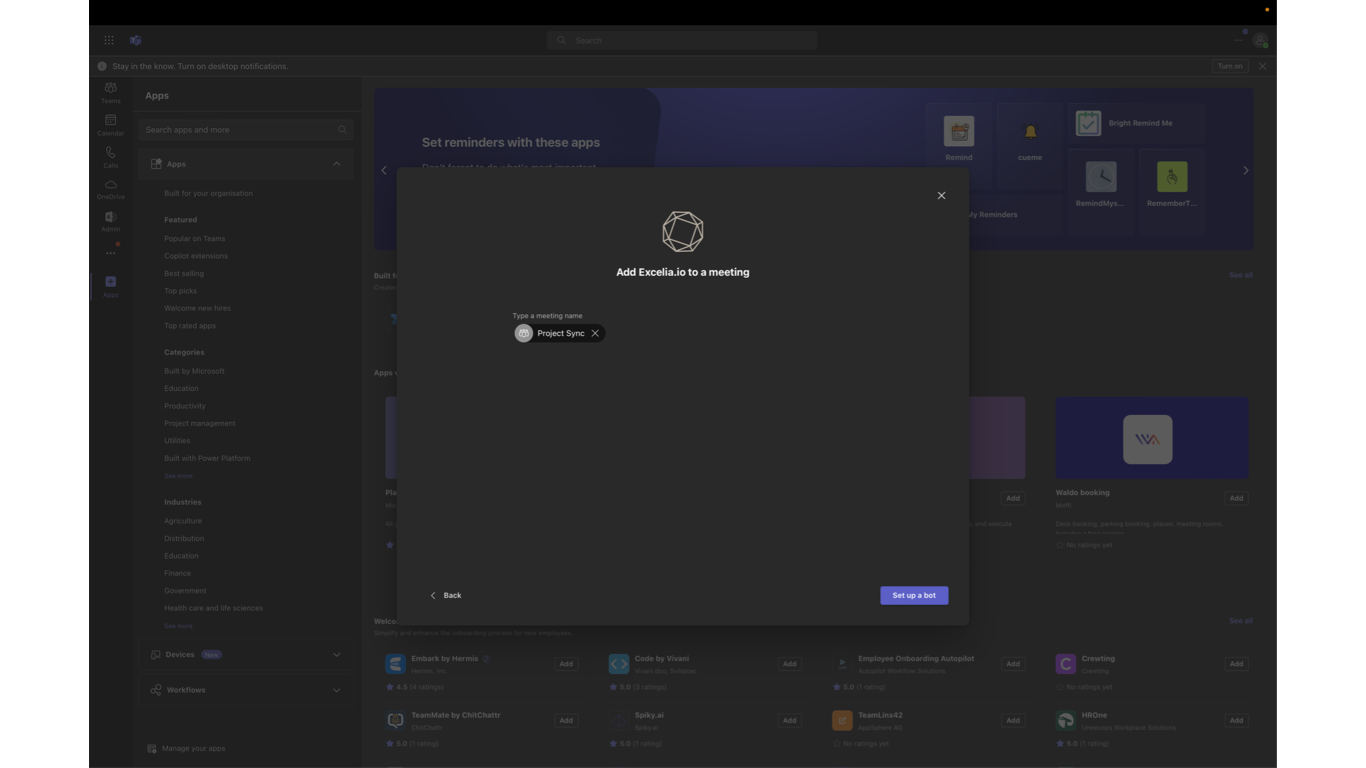
Task: Open the RememberT... app tile
Action: tap(1171, 185)
